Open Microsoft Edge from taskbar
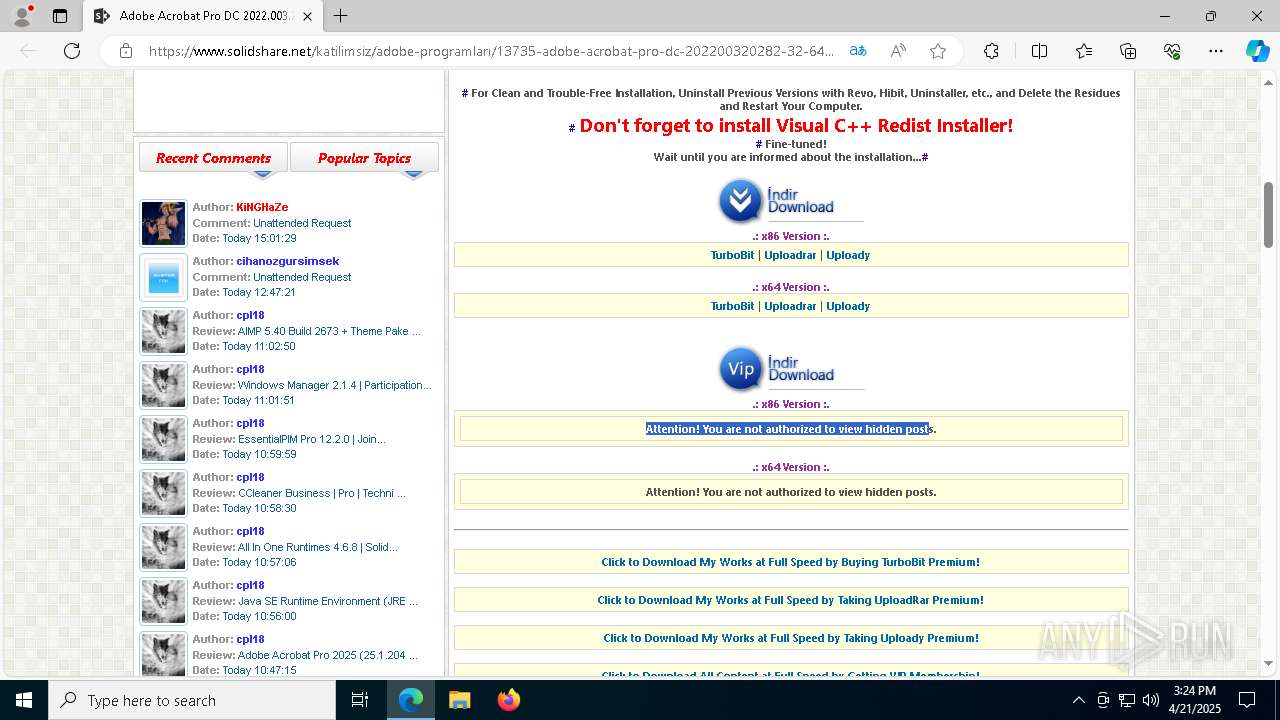 (411, 700)
